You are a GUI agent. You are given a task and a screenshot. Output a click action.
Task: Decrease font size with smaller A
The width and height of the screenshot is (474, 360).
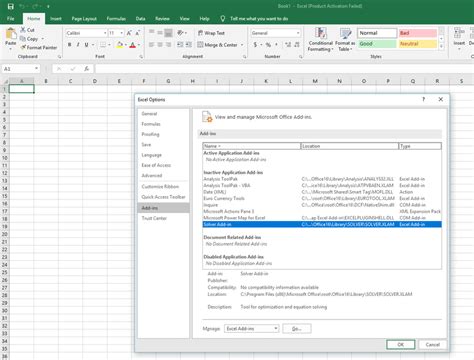pos(137,33)
